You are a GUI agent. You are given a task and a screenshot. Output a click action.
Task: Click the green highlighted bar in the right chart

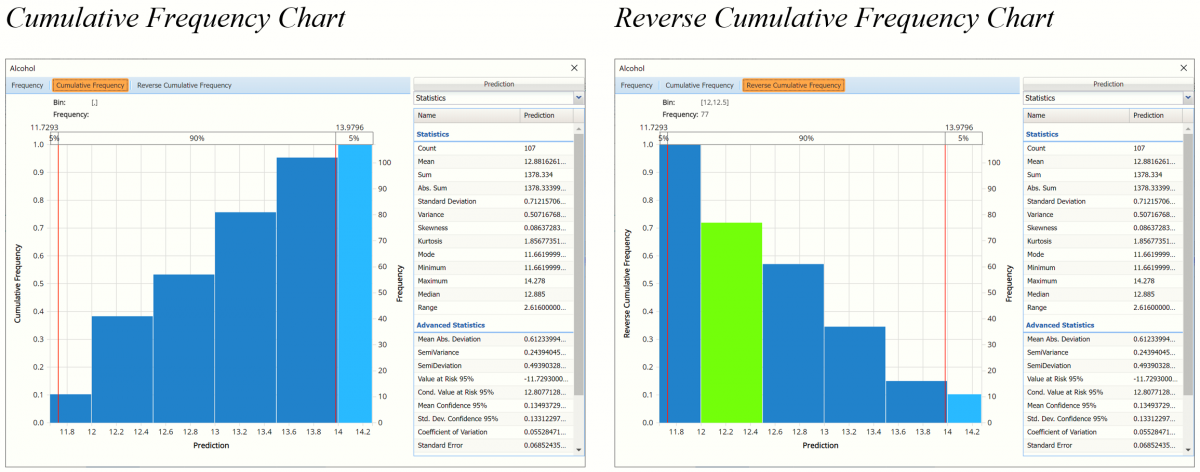click(x=731, y=322)
